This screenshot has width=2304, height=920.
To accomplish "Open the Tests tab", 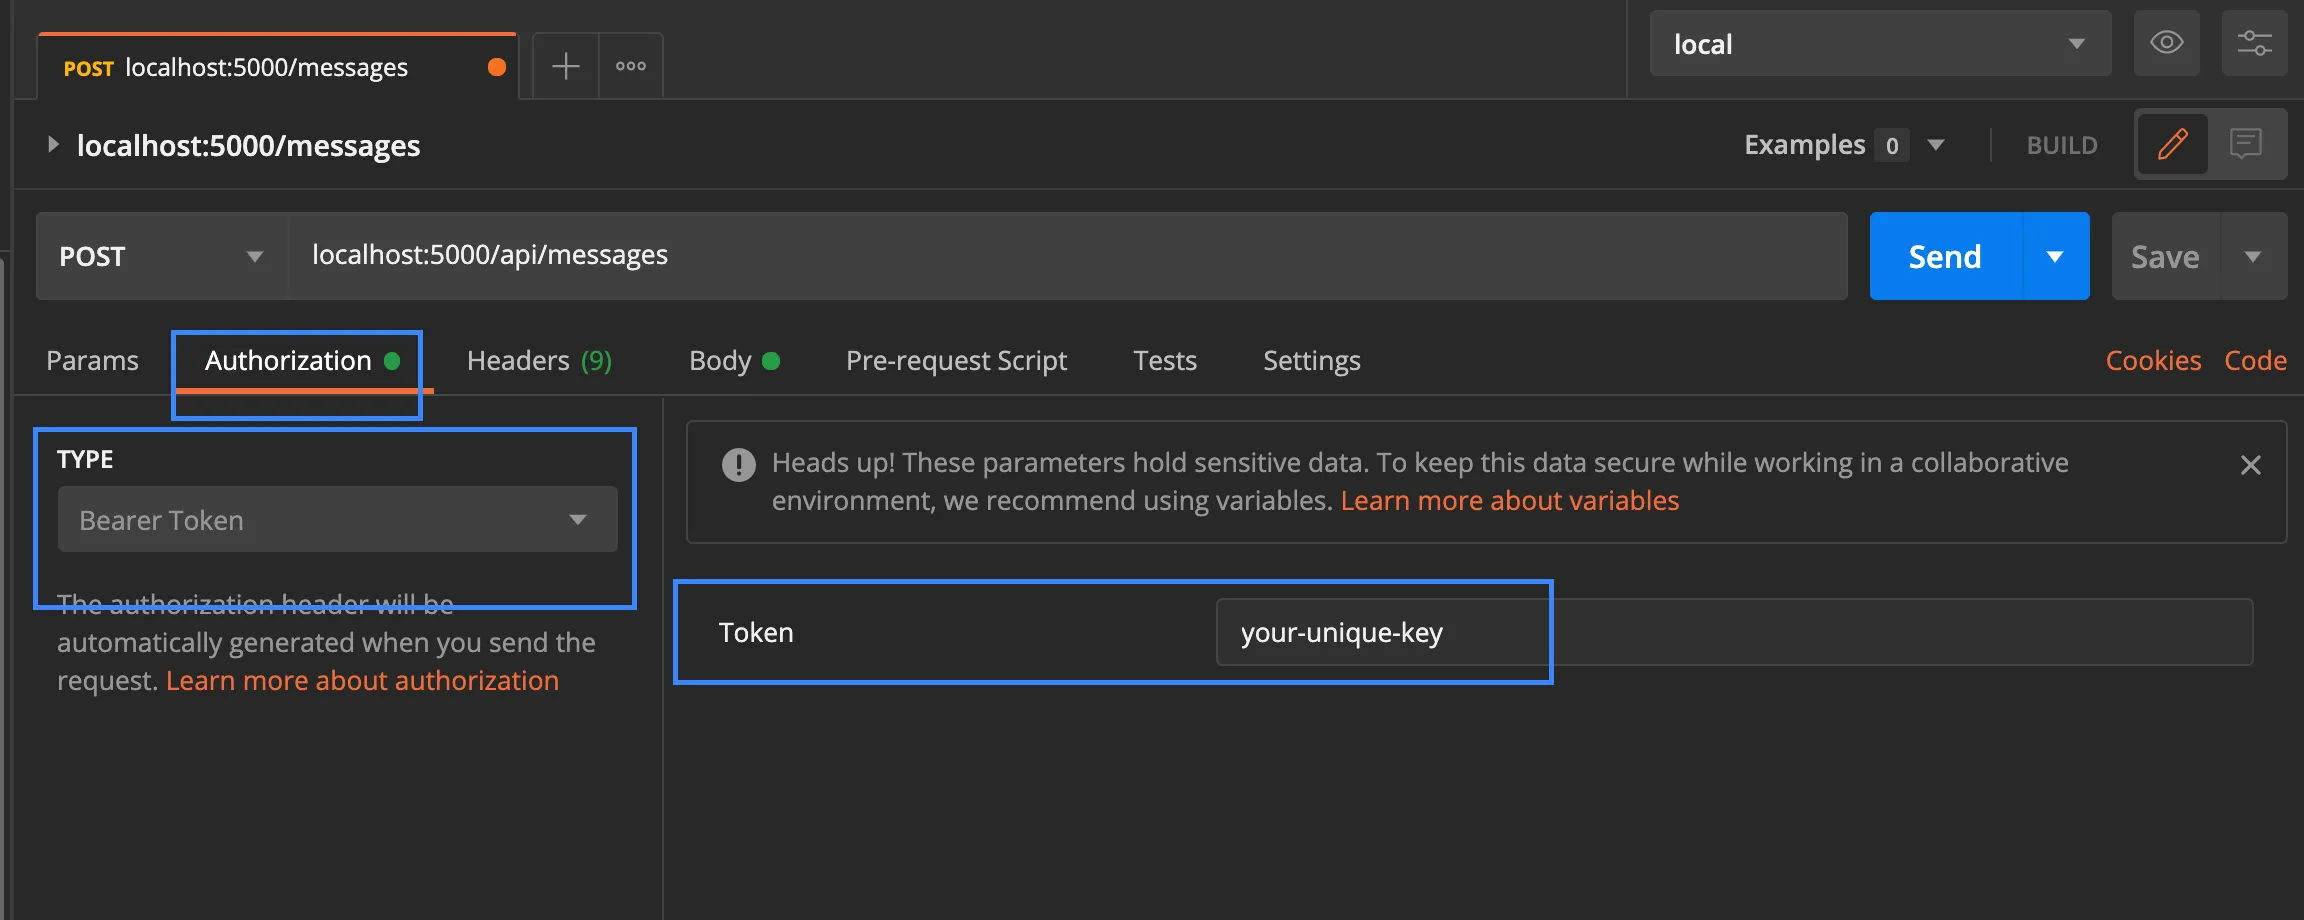I will [1164, 360].
